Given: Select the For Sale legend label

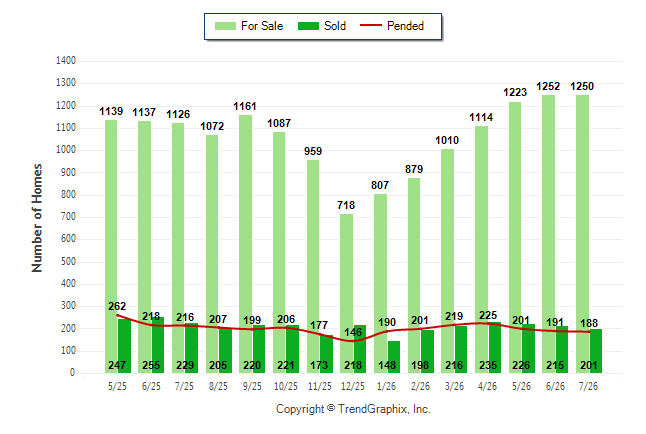Looking at the screenshot, I should pyautogui.click(x=262, y=26).
